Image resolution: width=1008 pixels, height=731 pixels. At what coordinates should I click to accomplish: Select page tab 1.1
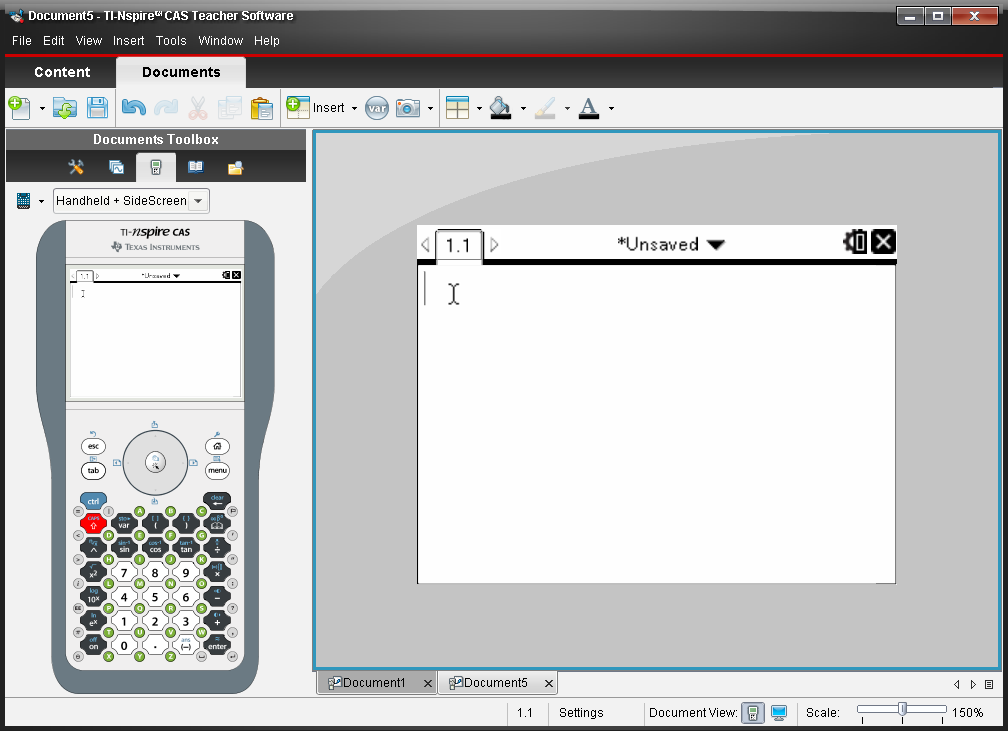coord(458,245)
